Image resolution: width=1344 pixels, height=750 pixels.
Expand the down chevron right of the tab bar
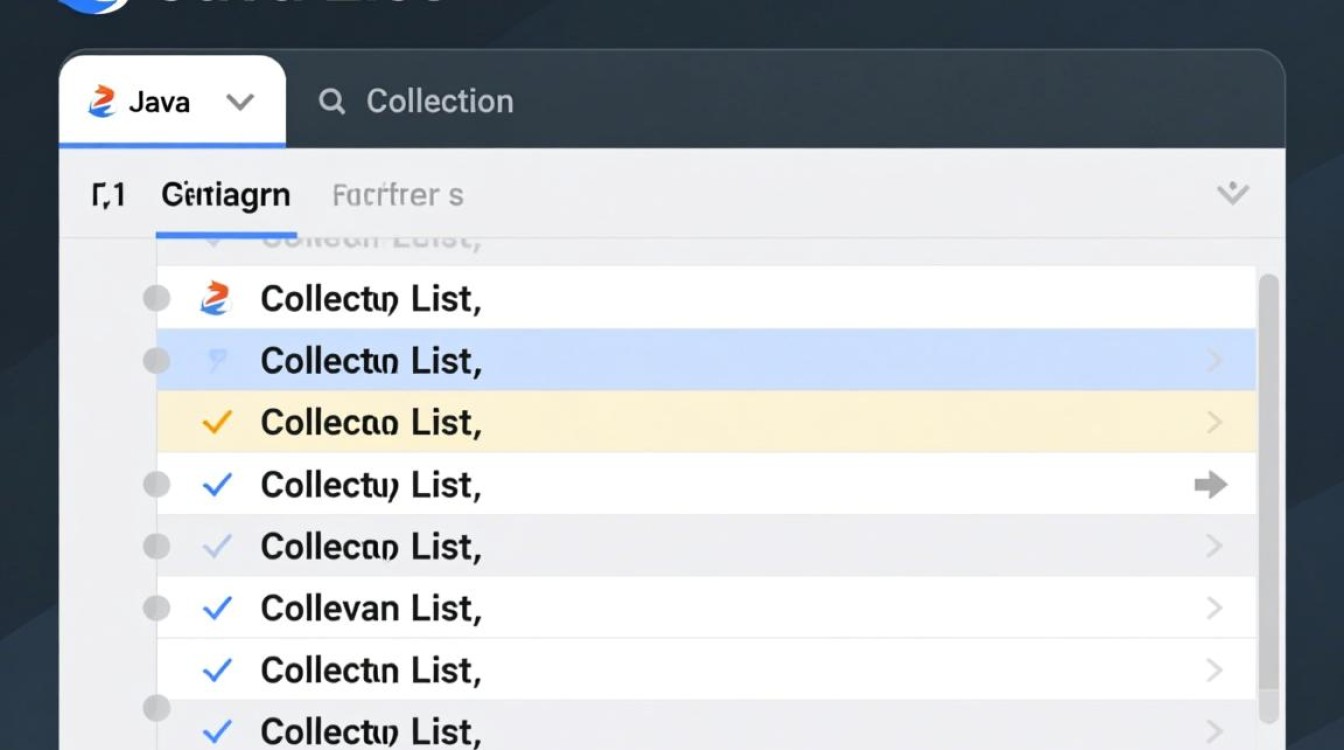point(1232,193)
